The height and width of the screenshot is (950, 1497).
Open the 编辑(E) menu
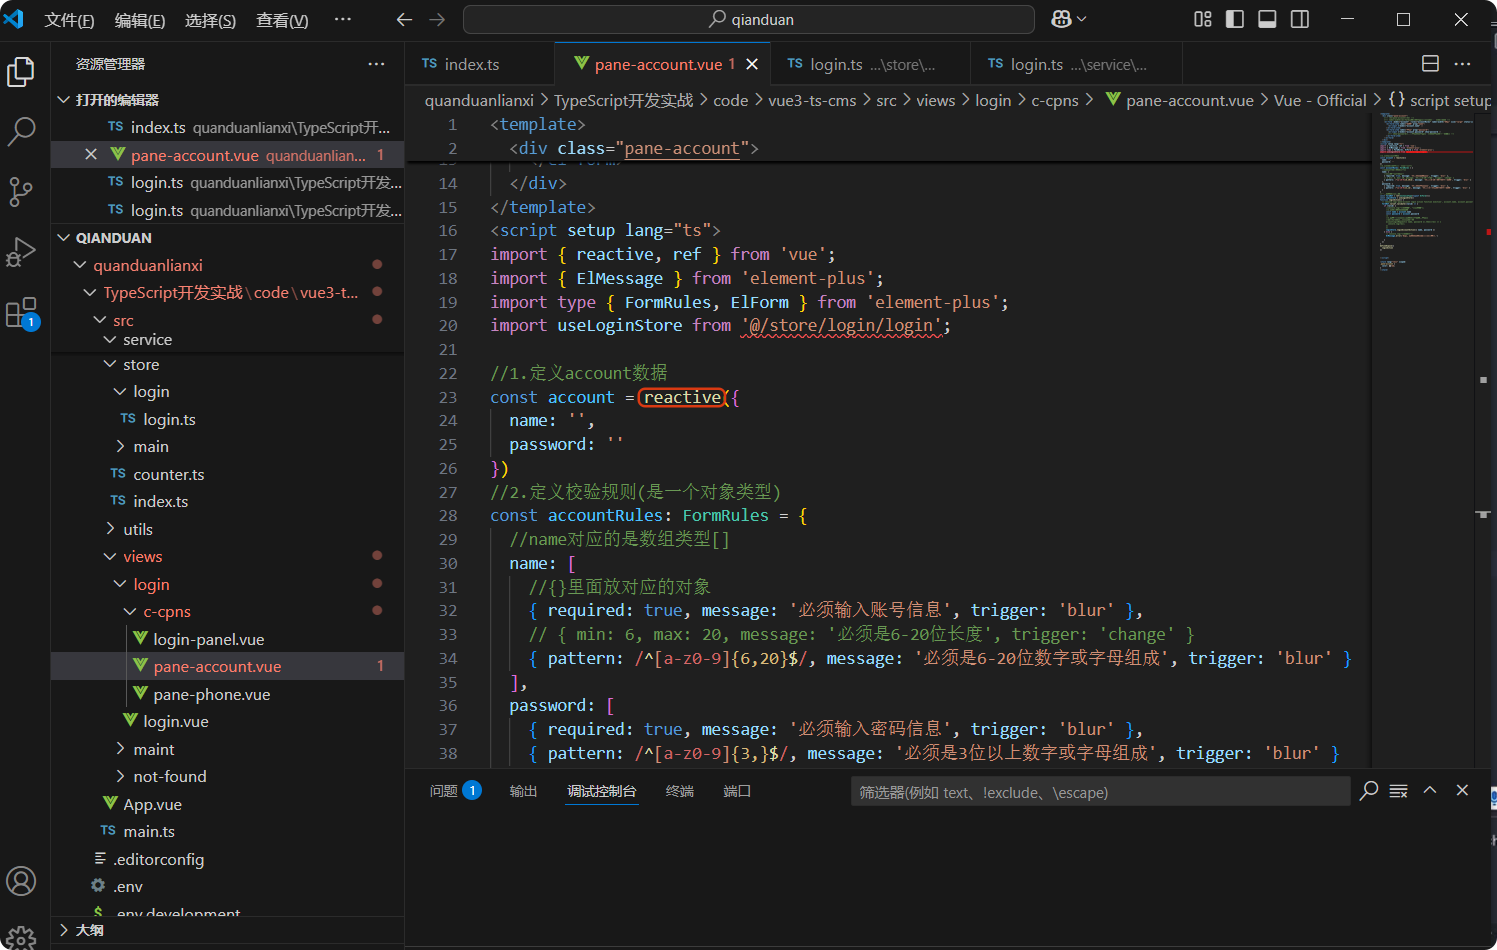point(139,21)
